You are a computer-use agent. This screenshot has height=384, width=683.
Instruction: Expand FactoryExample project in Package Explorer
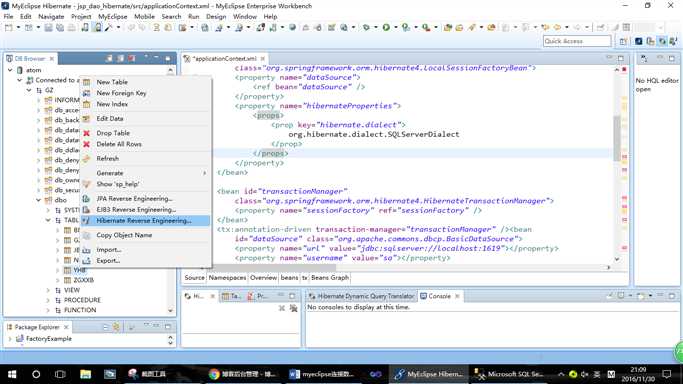[x=10, y=338]
